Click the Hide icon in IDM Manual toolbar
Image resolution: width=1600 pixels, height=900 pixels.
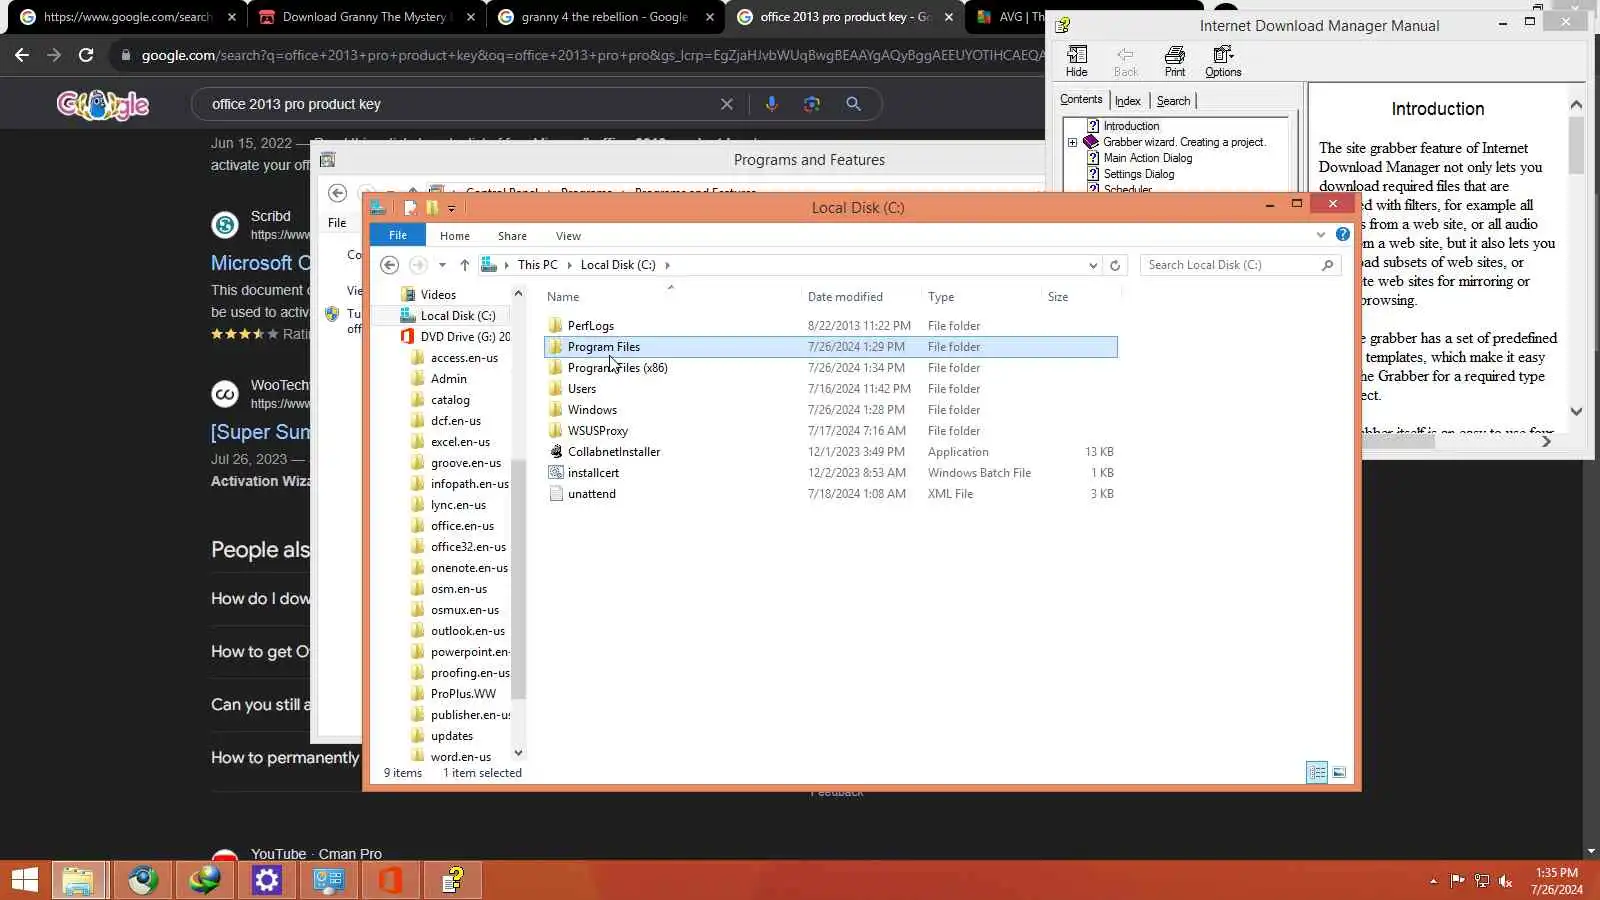(1077, 61)
